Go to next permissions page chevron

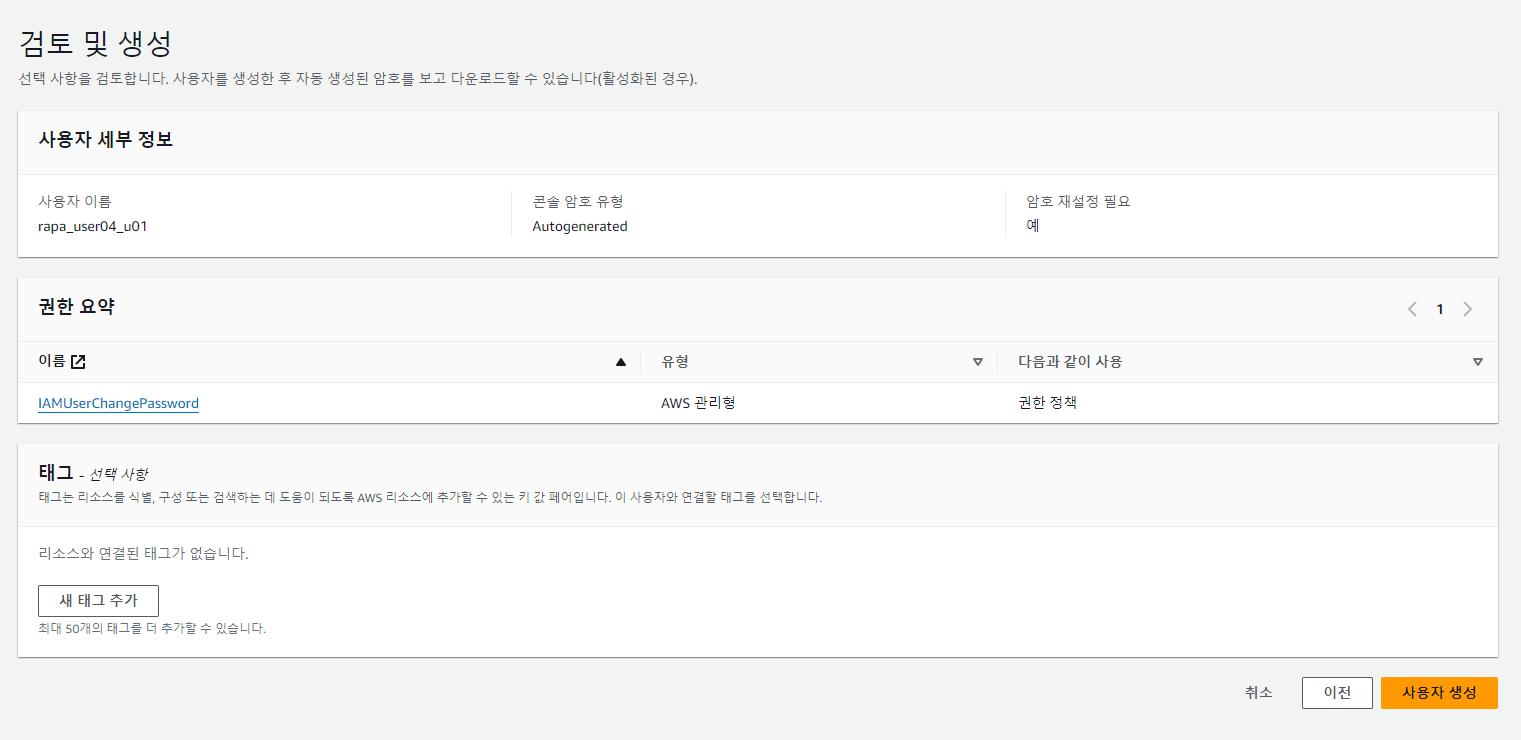tap(1468, 309)
